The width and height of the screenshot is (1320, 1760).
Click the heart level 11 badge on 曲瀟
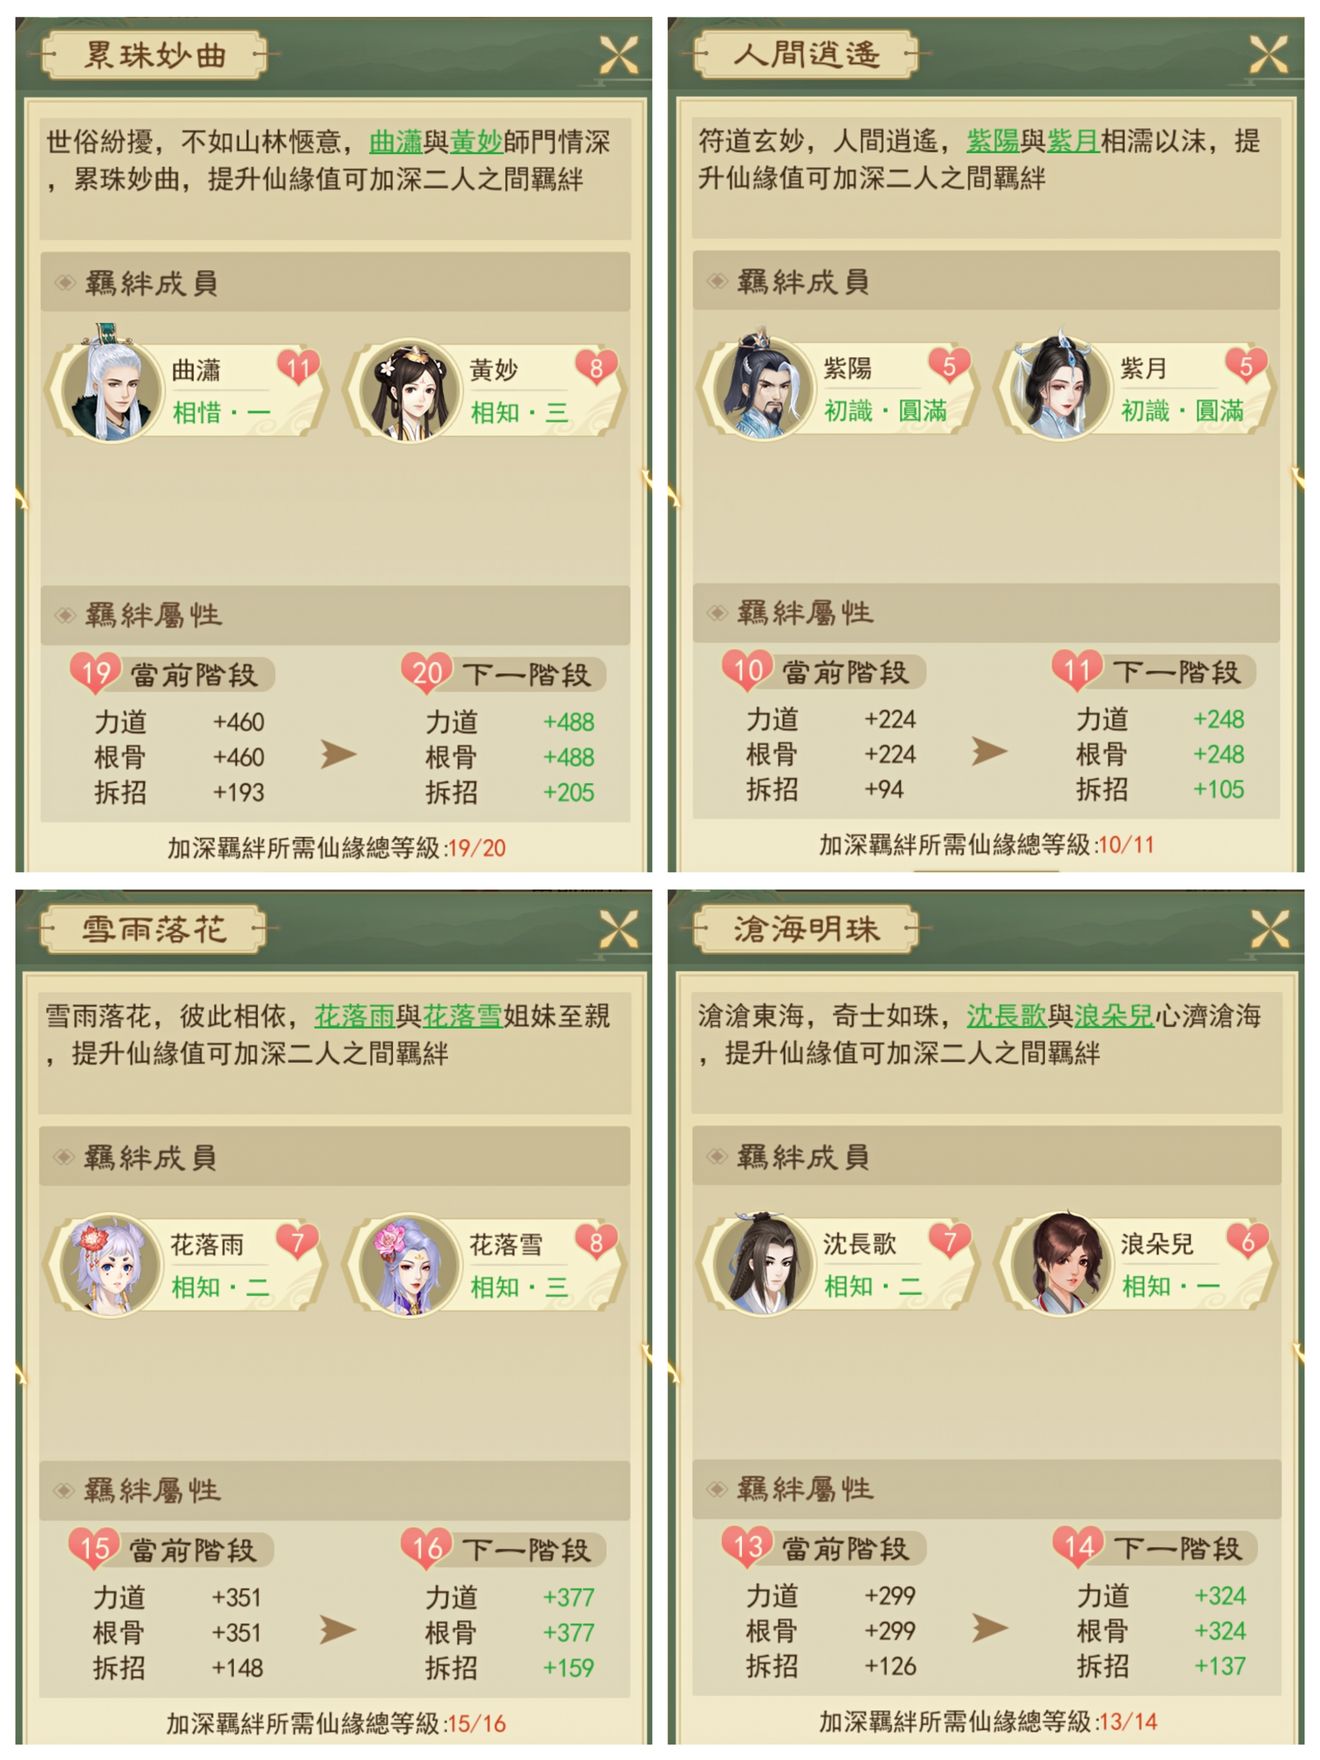298,369
